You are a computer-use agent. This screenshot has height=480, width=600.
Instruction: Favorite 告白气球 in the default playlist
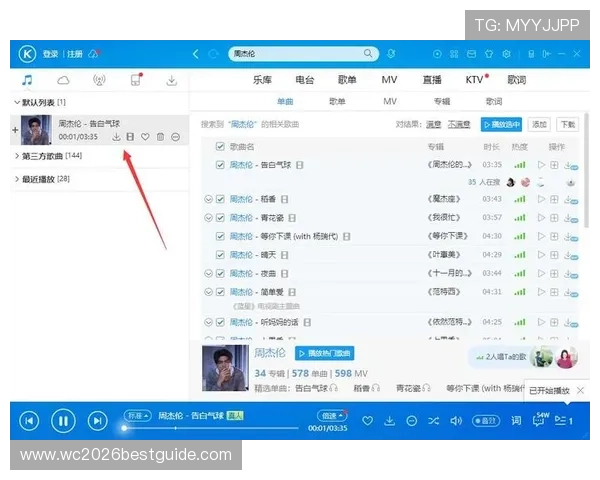pyautogui.click(x=145, y=137)
